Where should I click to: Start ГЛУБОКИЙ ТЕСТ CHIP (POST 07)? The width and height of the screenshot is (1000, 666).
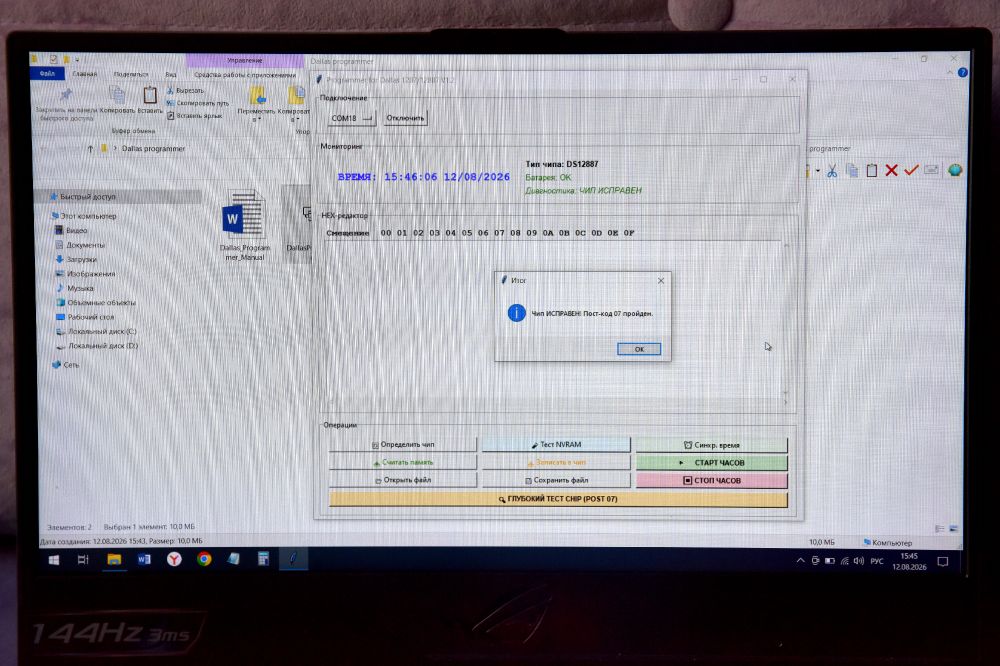[x=558, y=499]
